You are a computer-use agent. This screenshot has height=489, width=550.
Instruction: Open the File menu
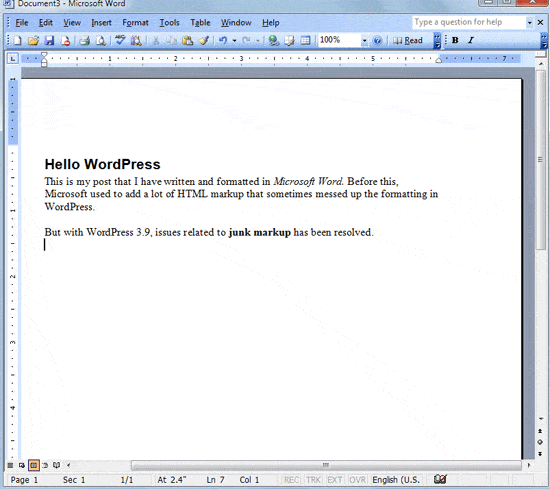21,23
